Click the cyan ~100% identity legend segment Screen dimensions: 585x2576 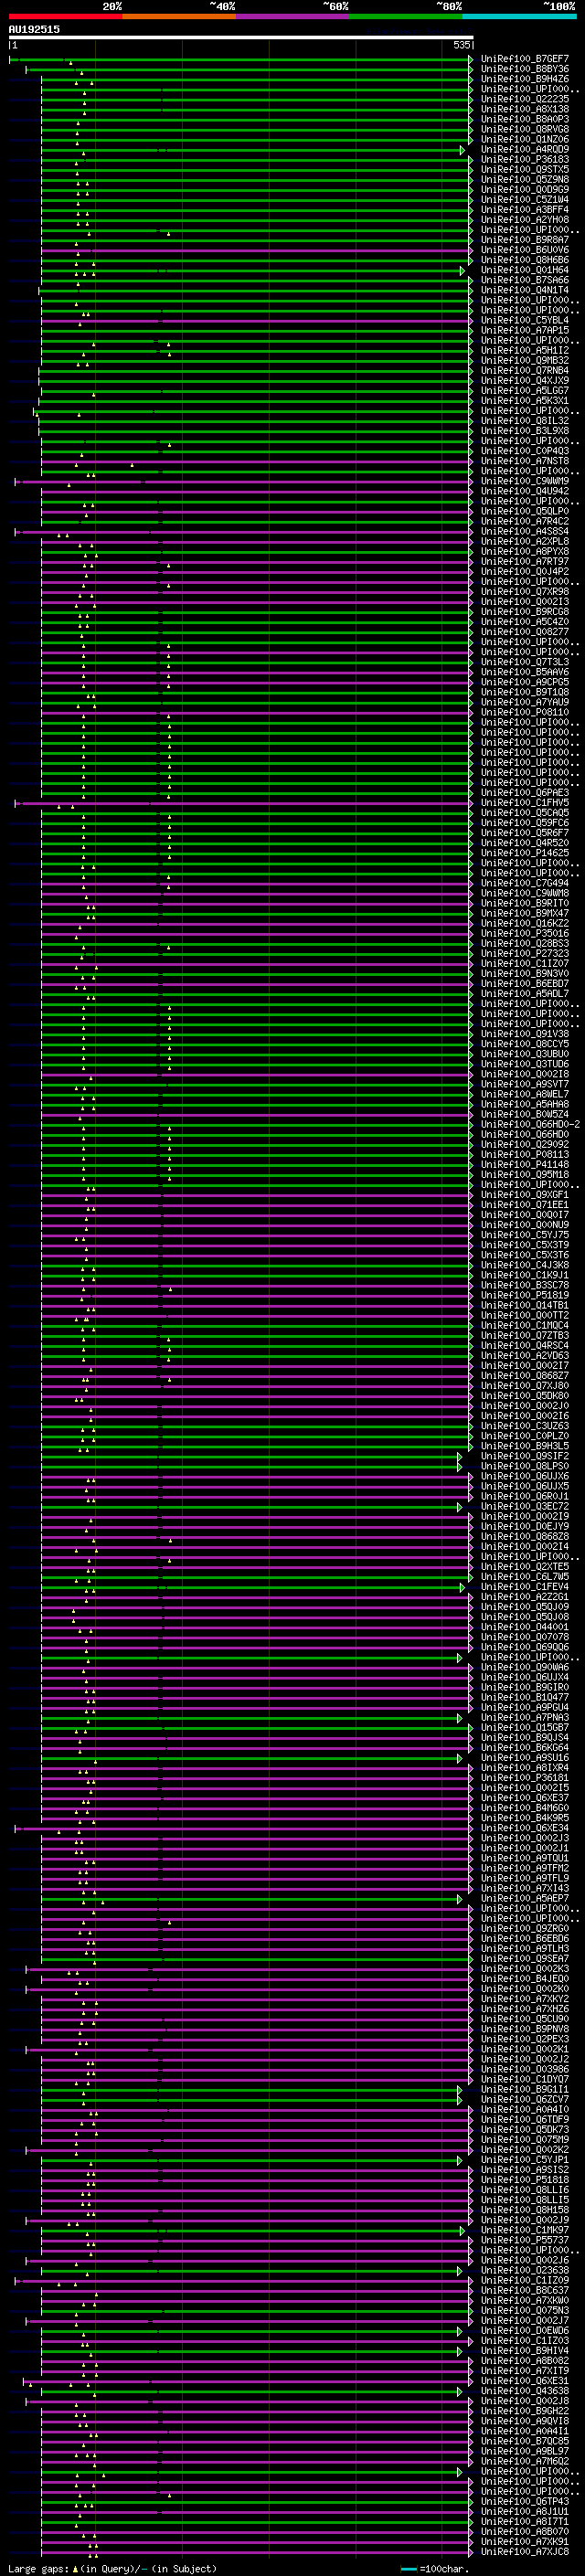pos(519,17)
